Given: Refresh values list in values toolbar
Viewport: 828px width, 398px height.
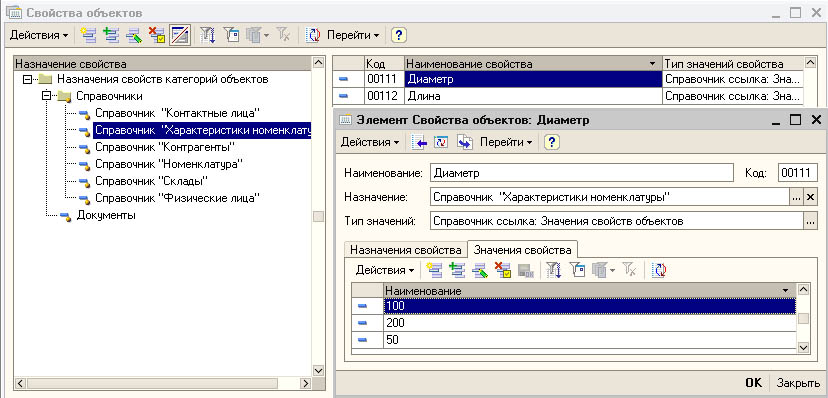Looking at the screenshot, I should click(659, 270).
